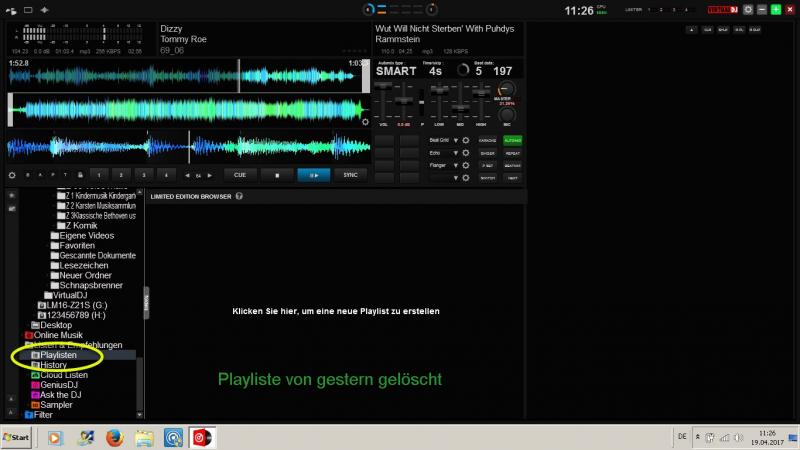Open the empty fourth effect dropdown arrow
800x450 pixels.
pyautogui.click(x=456, y=178)
